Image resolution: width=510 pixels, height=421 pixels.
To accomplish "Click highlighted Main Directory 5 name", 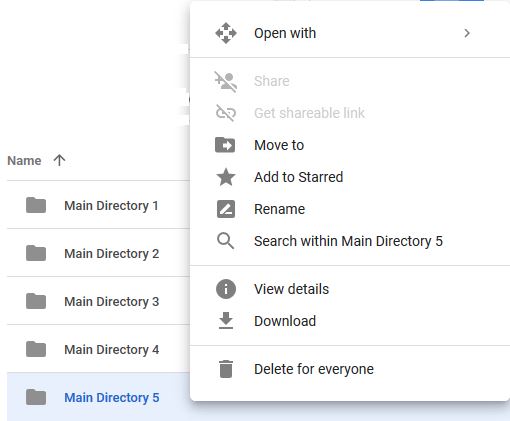I will 112,398.
